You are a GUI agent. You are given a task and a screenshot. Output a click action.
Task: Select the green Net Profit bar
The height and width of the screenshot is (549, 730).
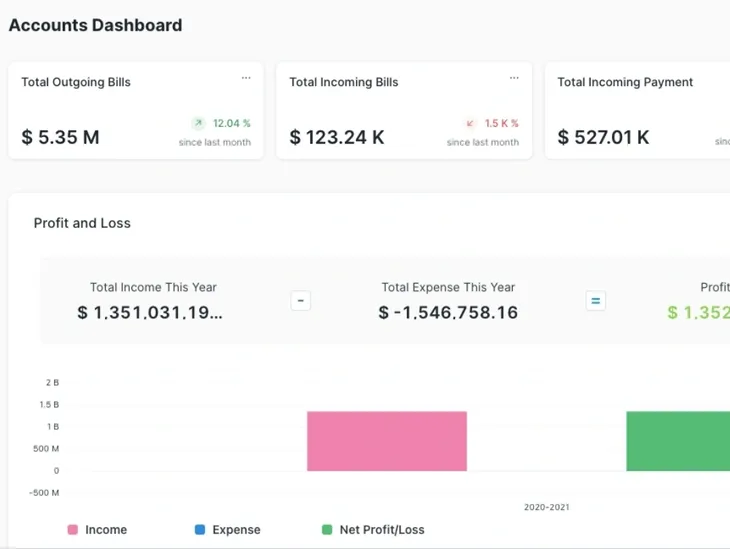[x=678, y=441]
